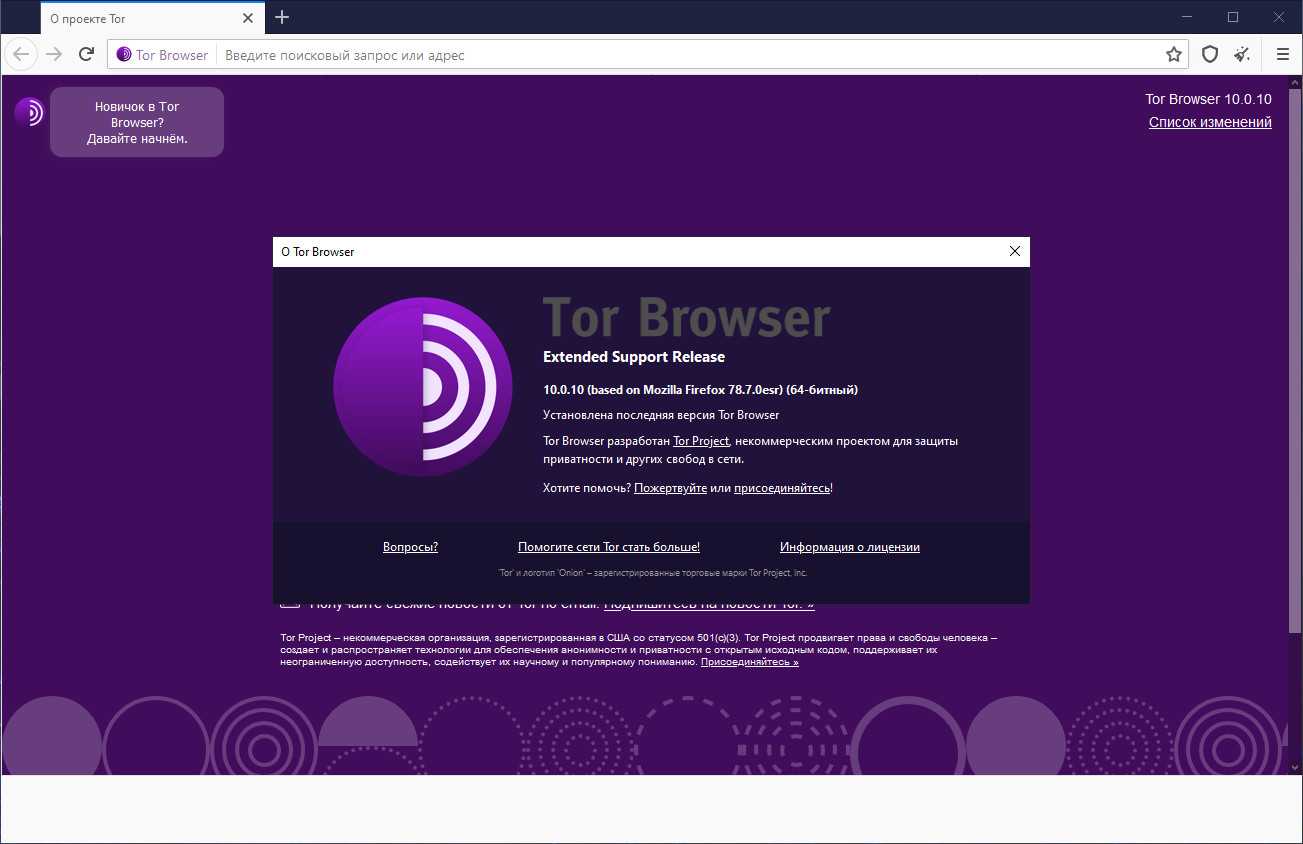Close the Tor Browser window
The image size is (1303, 844).
point(1279,17)
